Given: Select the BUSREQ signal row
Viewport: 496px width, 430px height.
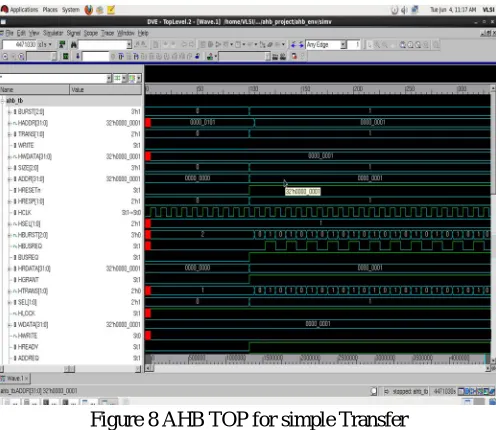Looking at the screenshot, I should [x=71, y=257].
